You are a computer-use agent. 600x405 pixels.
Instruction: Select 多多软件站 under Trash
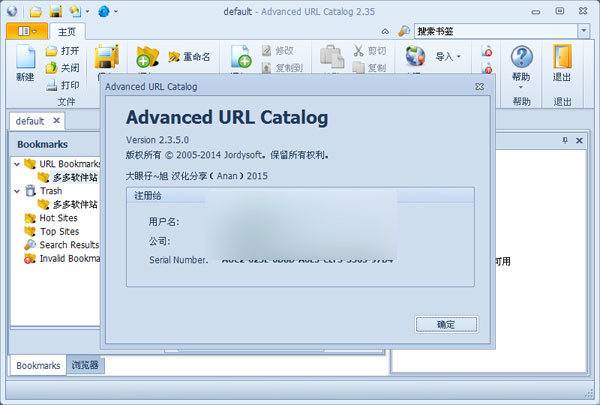pyautogui.click(x=67, y=204)
